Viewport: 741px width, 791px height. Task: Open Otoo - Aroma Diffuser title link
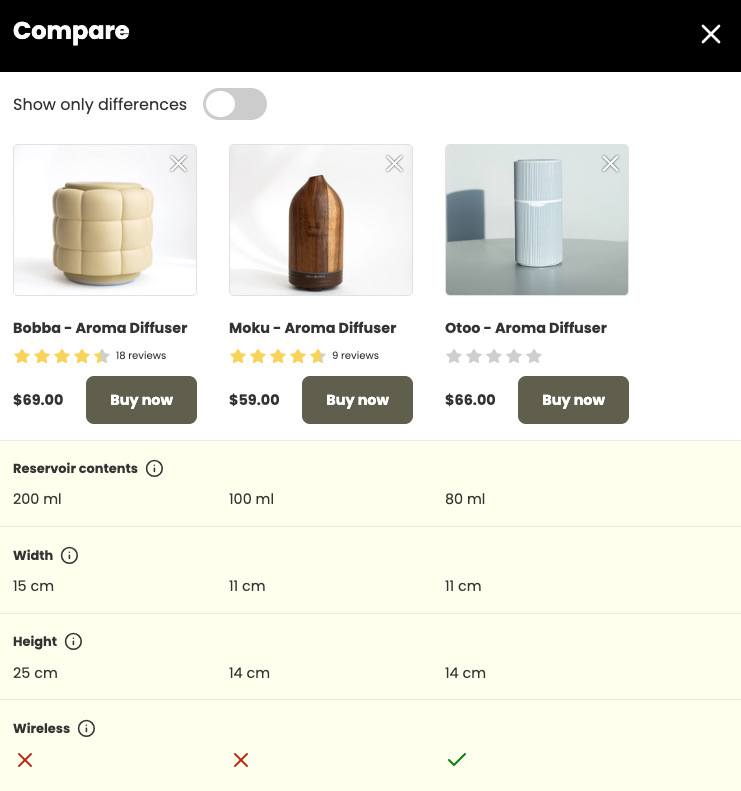(x=526, y=328)
